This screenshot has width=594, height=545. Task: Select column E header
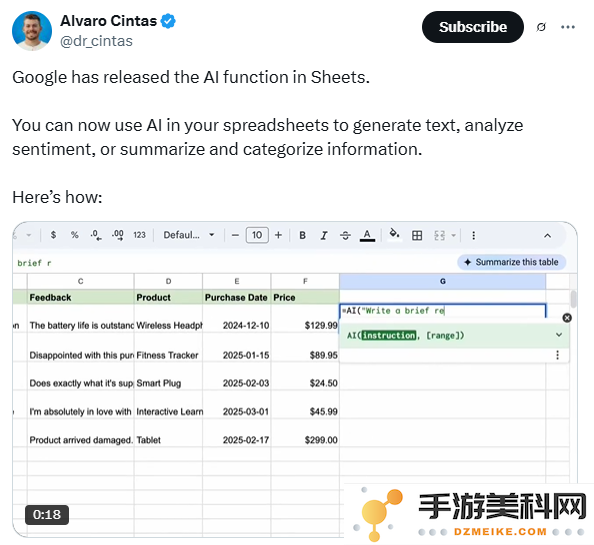237,281
